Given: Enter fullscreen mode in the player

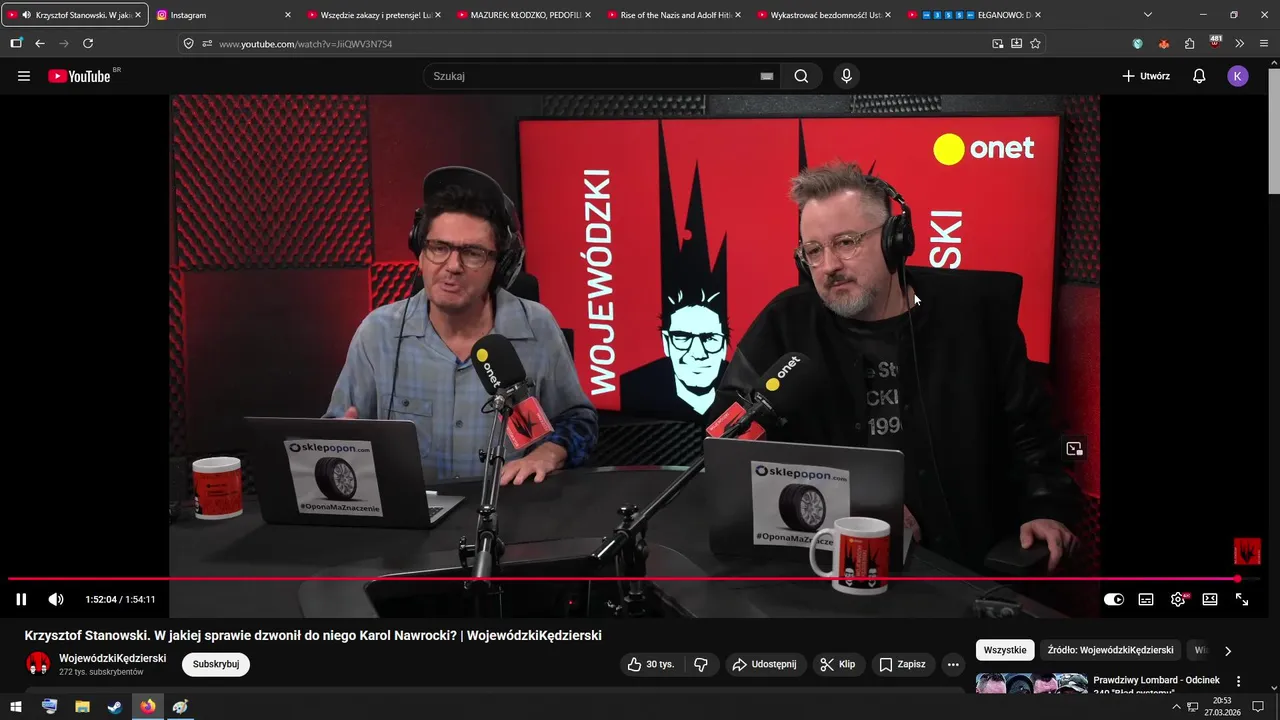Looking at the screenshot, I should pos(1242,599).
